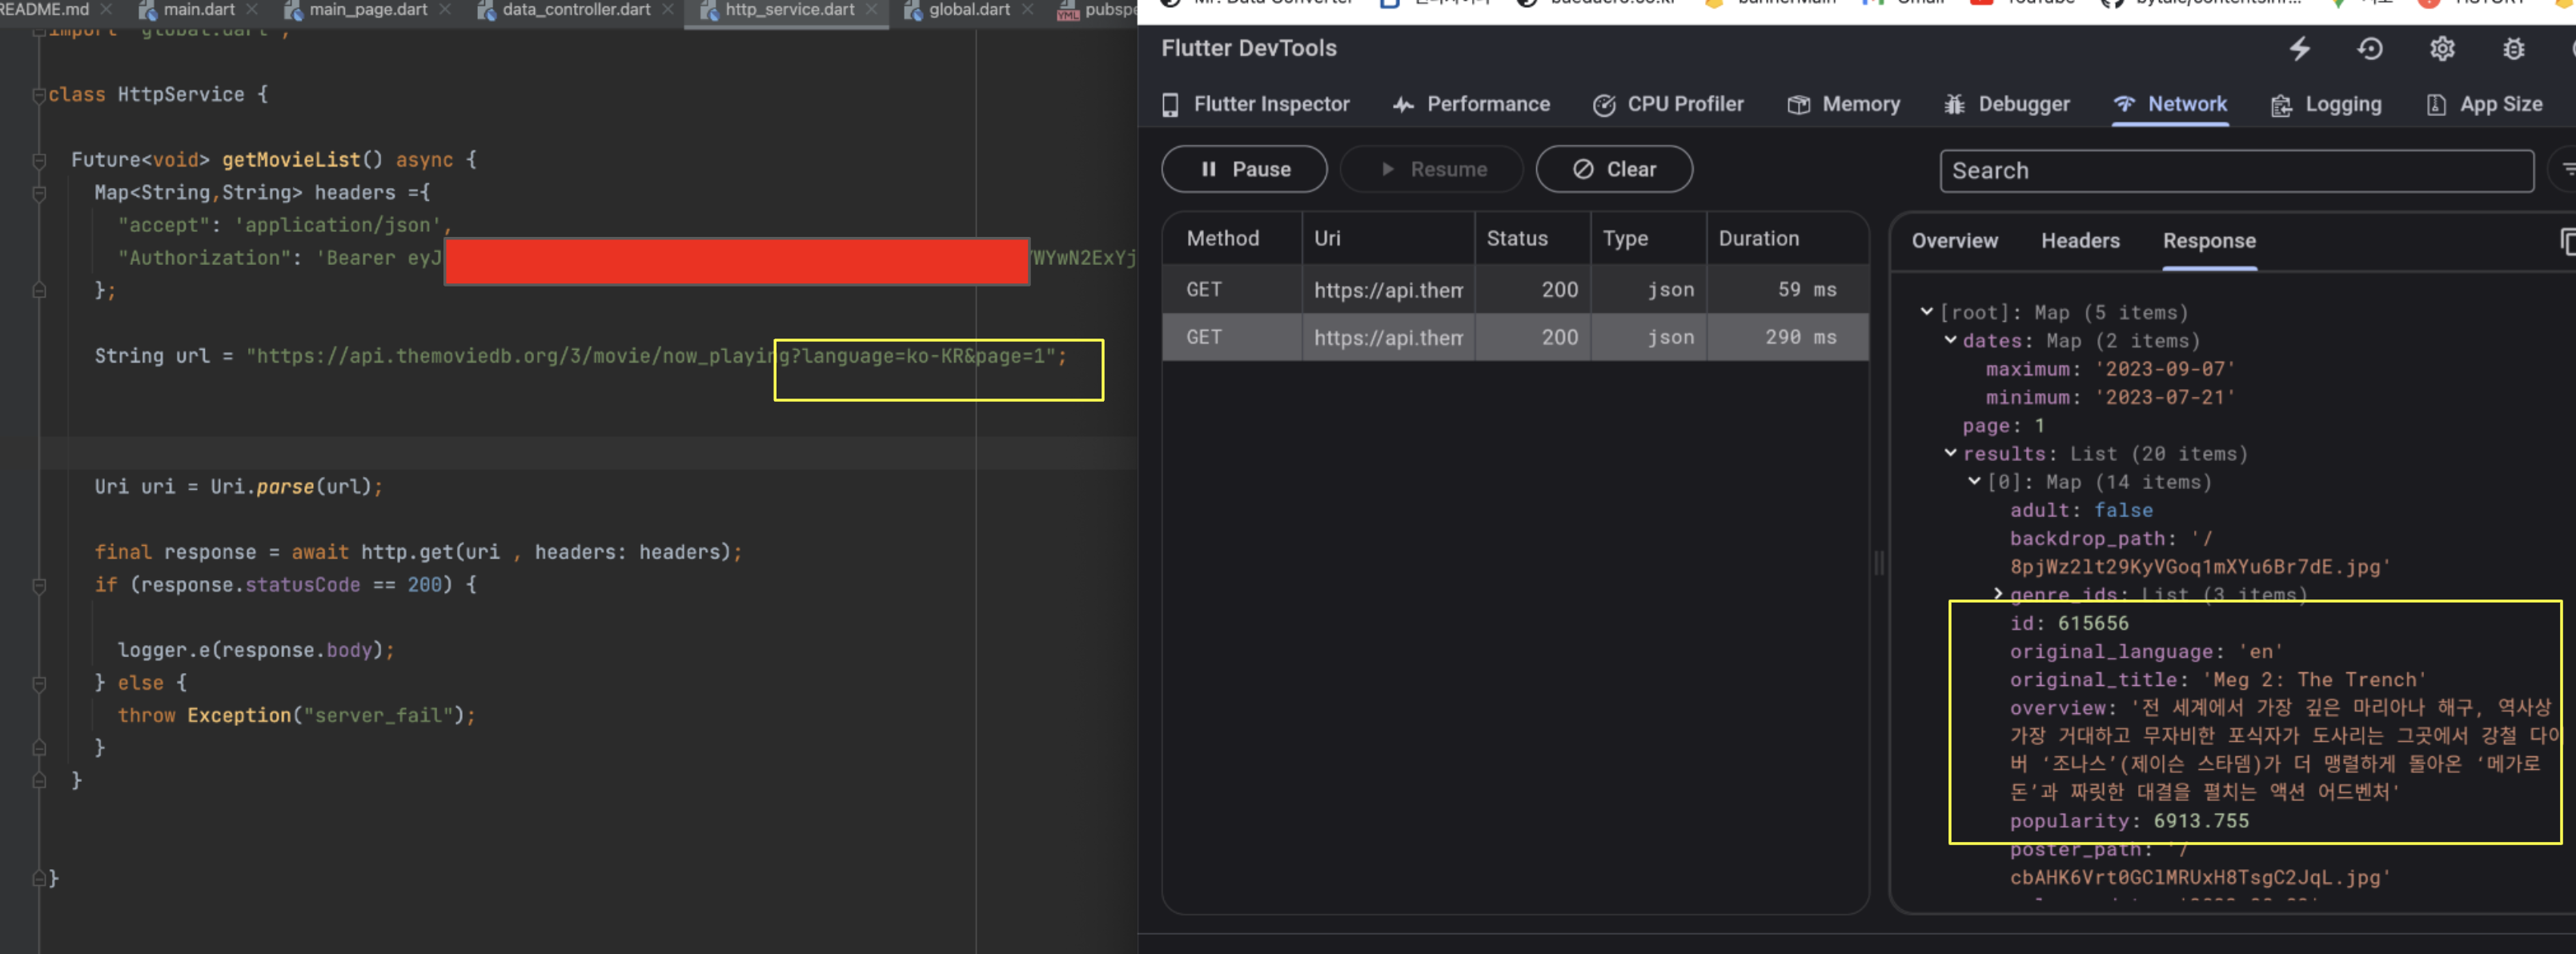Pause network recording
This screenshot has height=954, width=2576.
coord(1244,170)
